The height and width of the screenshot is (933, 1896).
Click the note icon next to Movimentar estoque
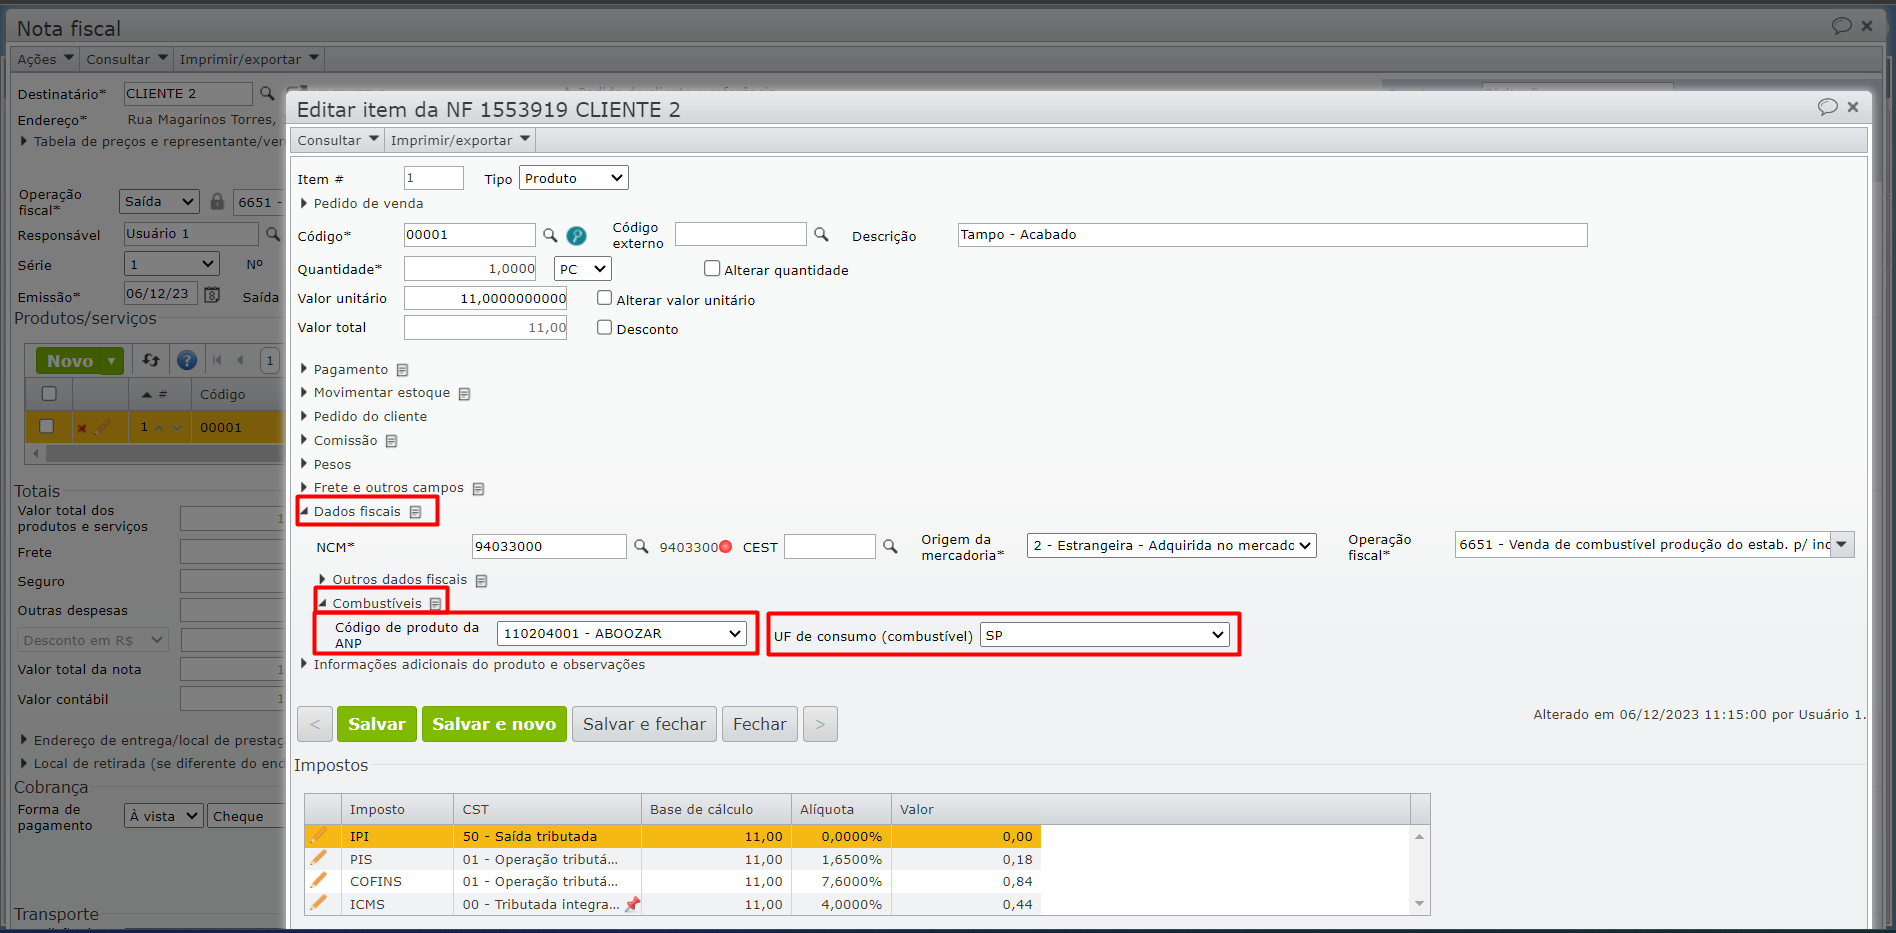[464, 394]
